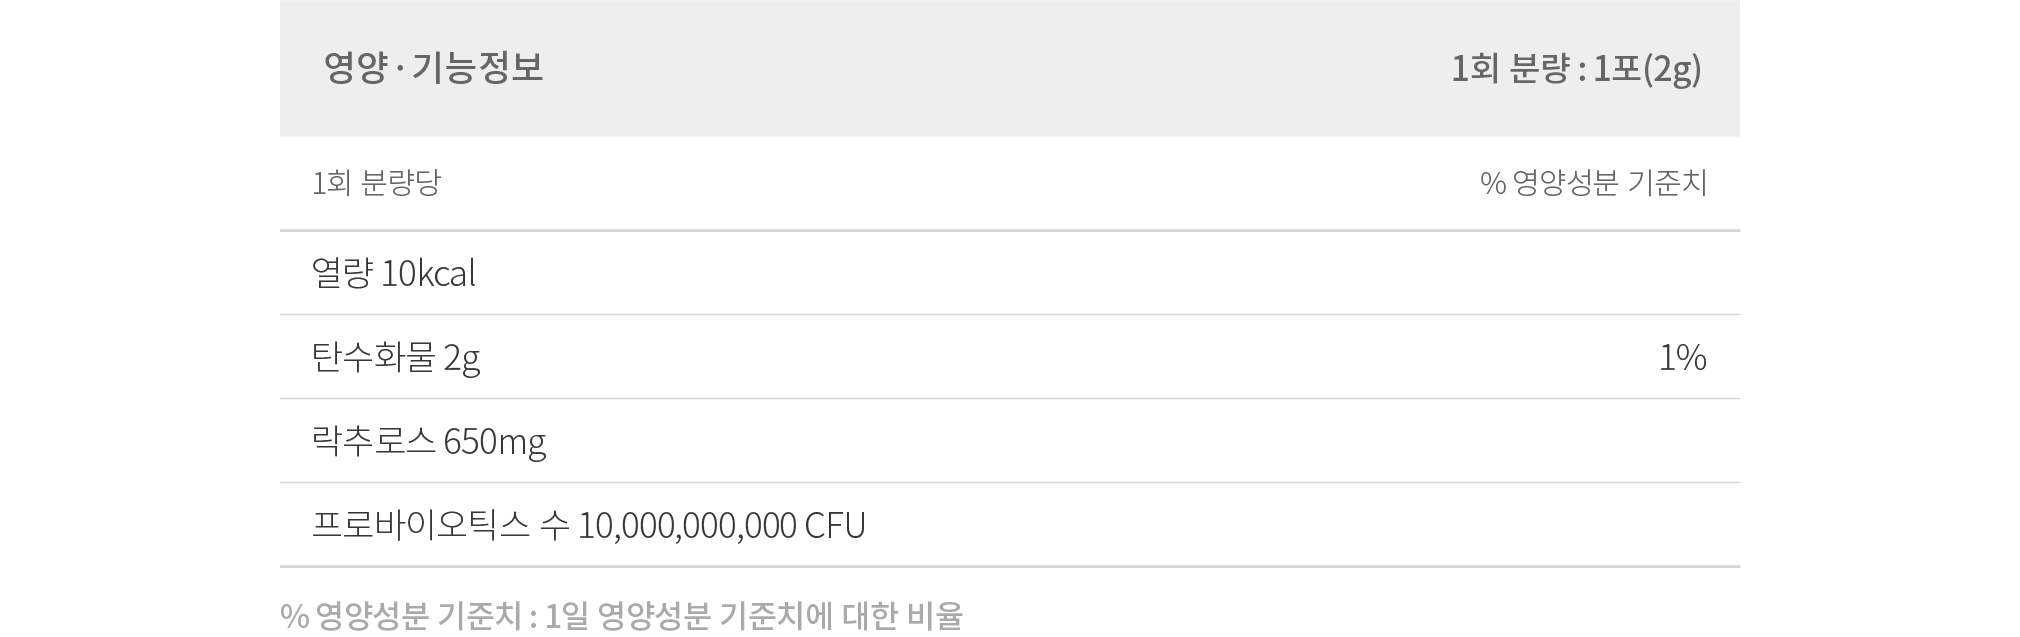Click the gray header bar of the table
The height and width of the screenshot is (637, 2020).
click(1010, 68)
